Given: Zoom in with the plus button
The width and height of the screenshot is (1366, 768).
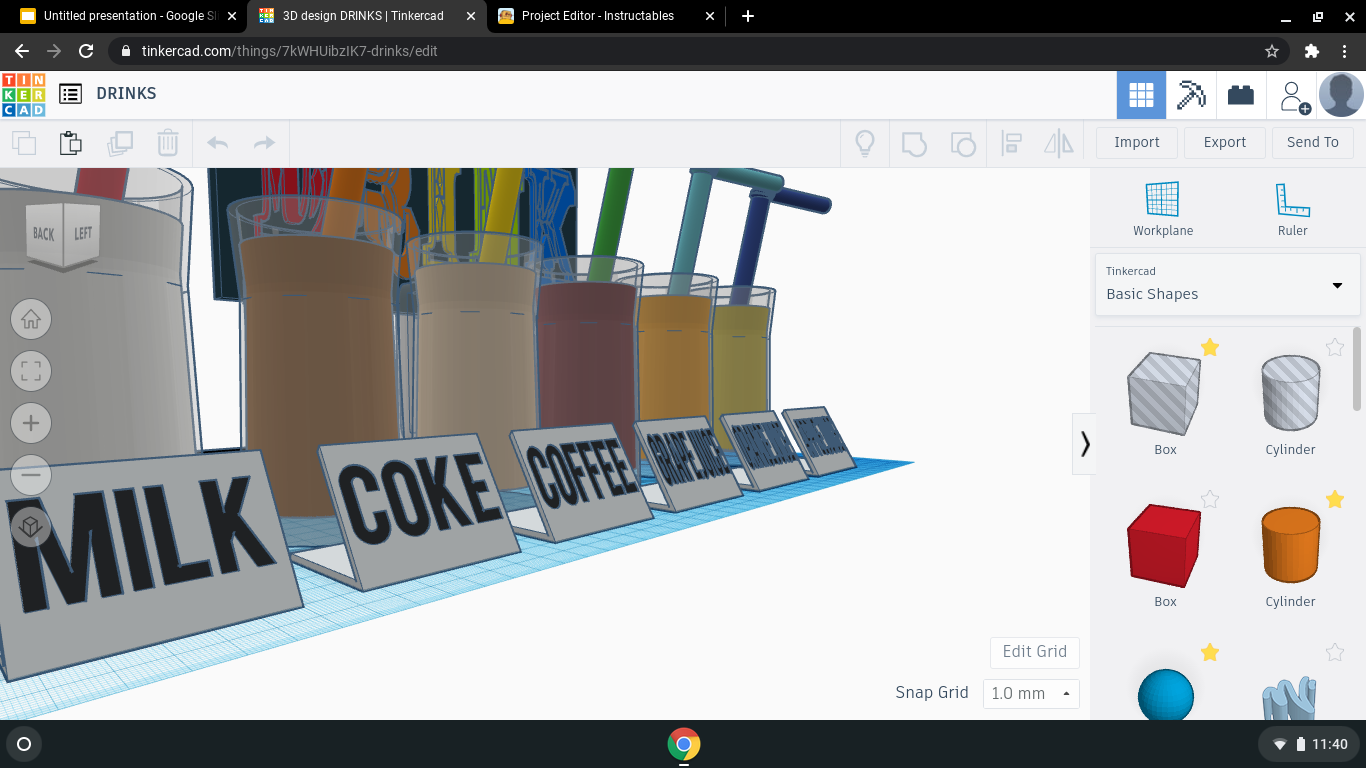Looking at the screenshot, I should click(x=31, y=424).
